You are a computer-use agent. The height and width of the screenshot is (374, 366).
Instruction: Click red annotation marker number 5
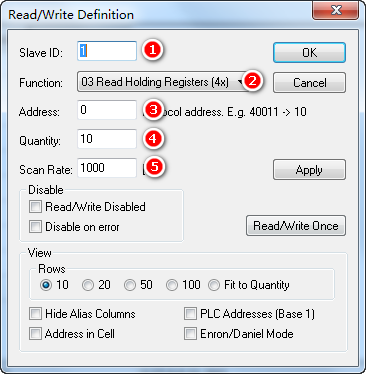154,167
